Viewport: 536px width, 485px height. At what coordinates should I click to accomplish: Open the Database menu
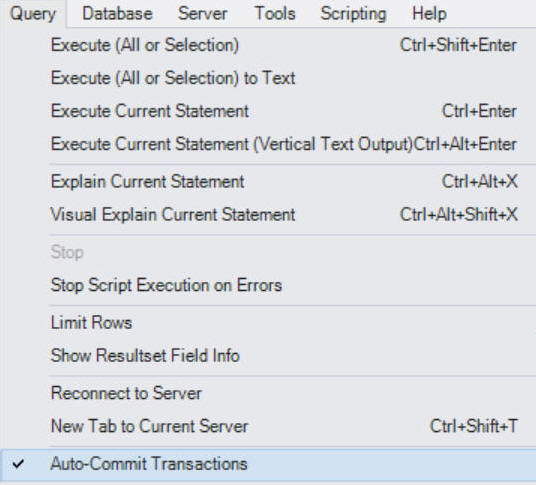[x=117, y=14]
